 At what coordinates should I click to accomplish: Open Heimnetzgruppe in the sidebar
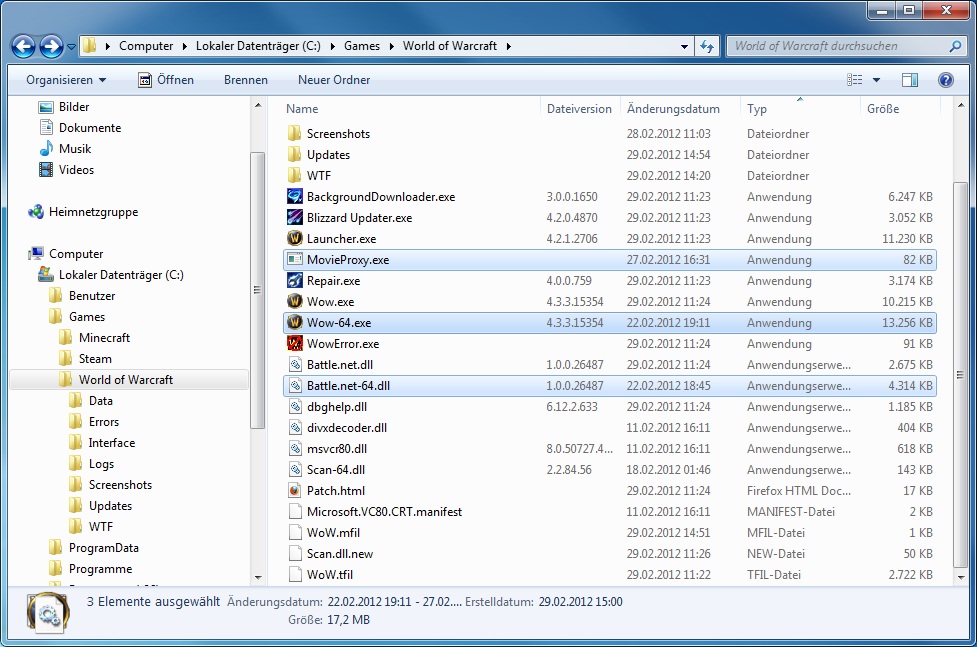pos(83,212)
